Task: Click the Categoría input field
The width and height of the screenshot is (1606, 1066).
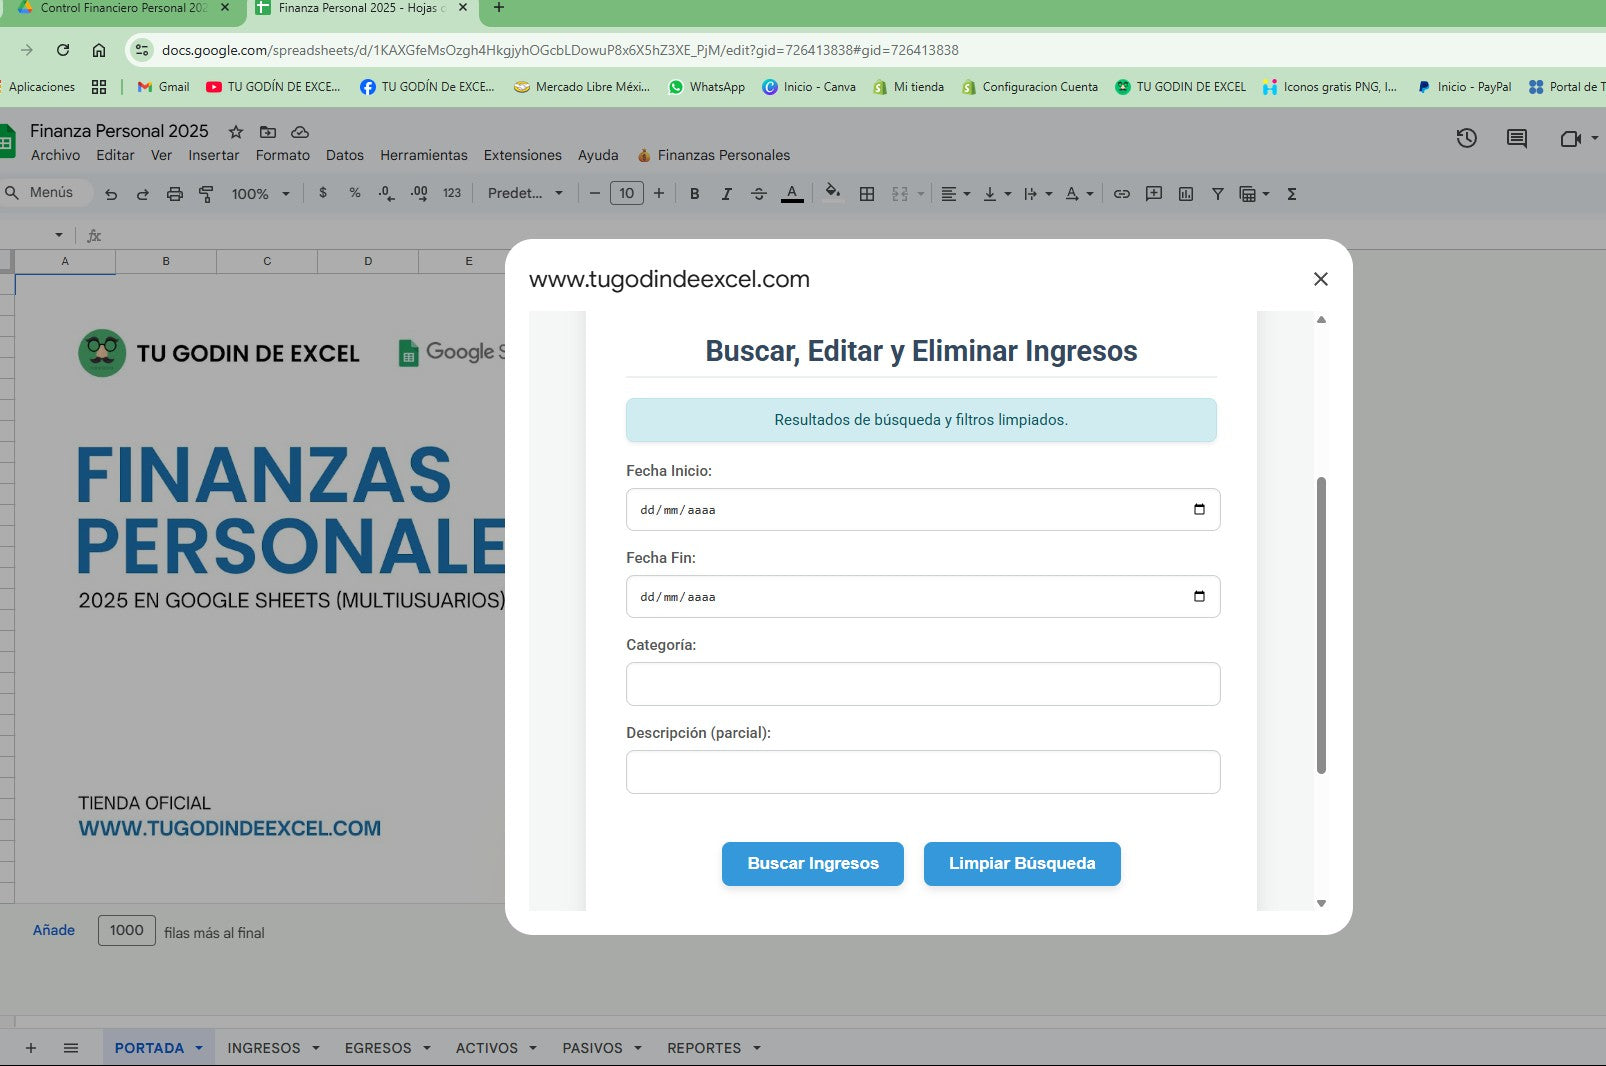Action: point(923,684)
